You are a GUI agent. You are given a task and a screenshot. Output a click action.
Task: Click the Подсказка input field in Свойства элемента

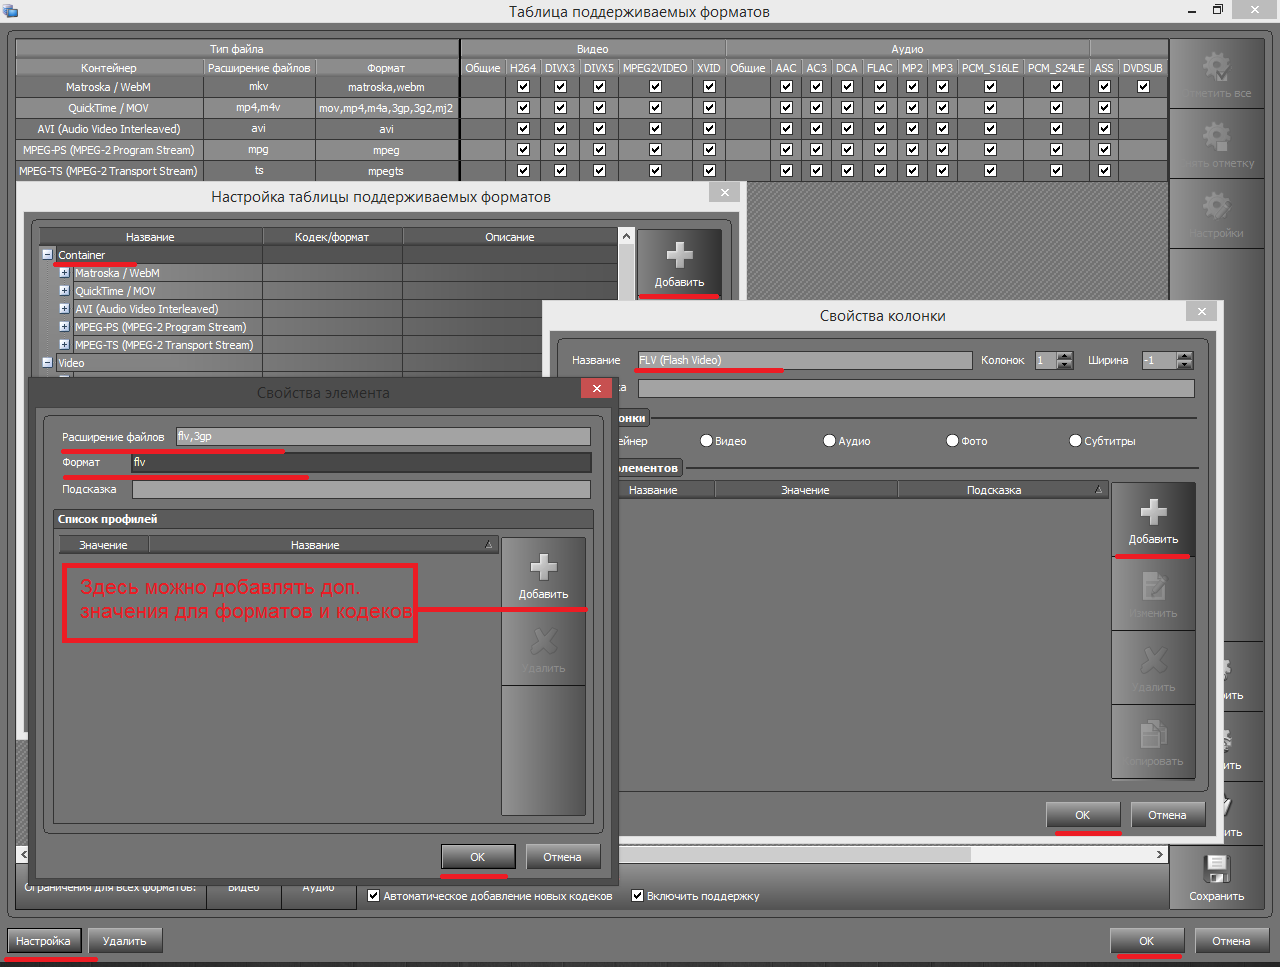click(361, 489)
